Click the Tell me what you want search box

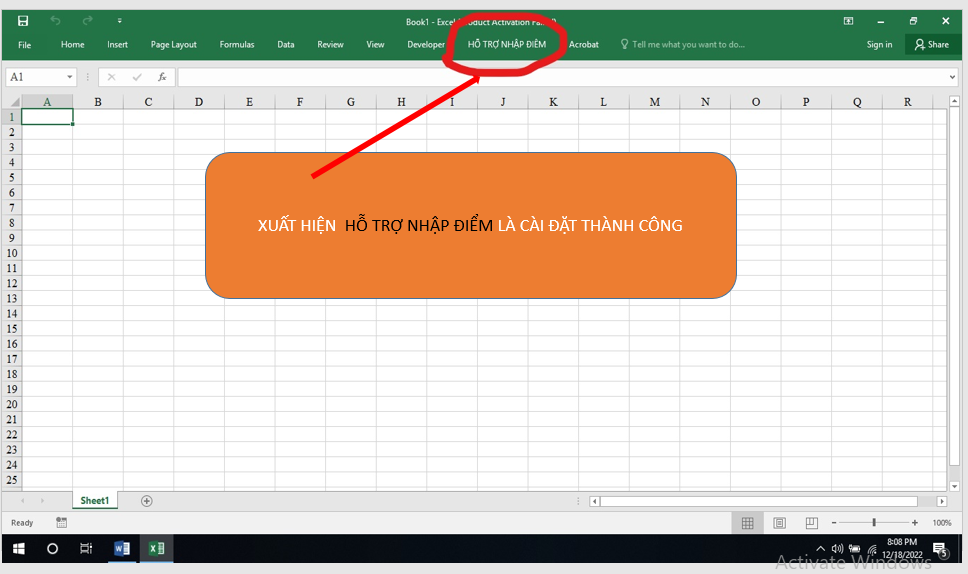click(x=688, y=44)
